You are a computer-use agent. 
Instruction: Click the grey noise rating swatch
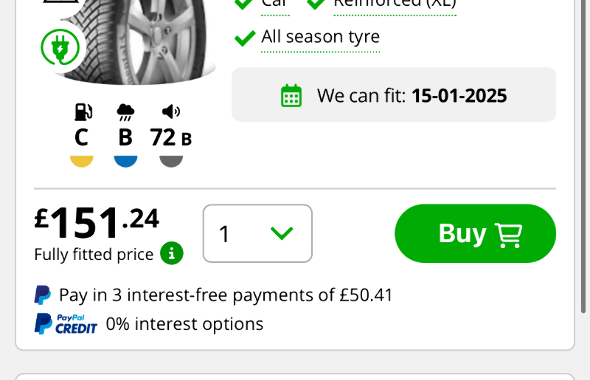171,161
